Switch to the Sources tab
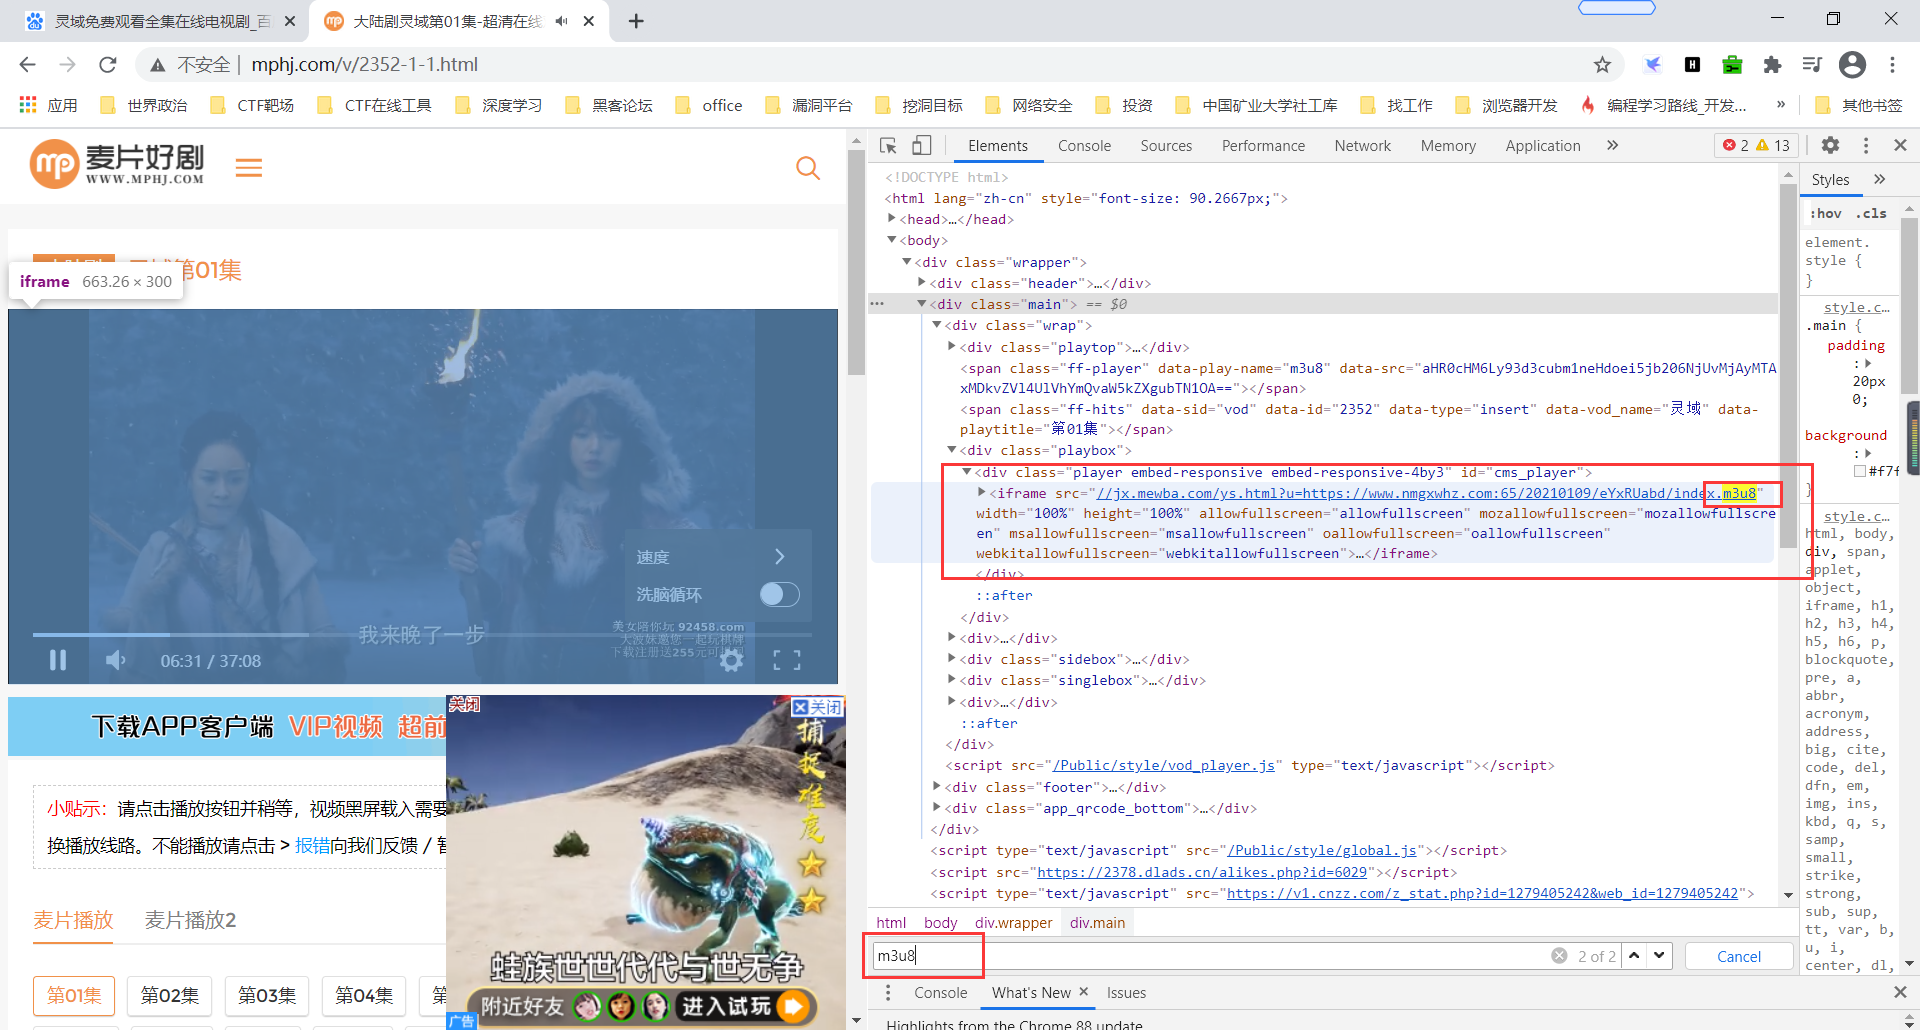Image resolution: width=1920 pixels, height=1030 pixels. pyautogui.click(x=1166, y=146)
